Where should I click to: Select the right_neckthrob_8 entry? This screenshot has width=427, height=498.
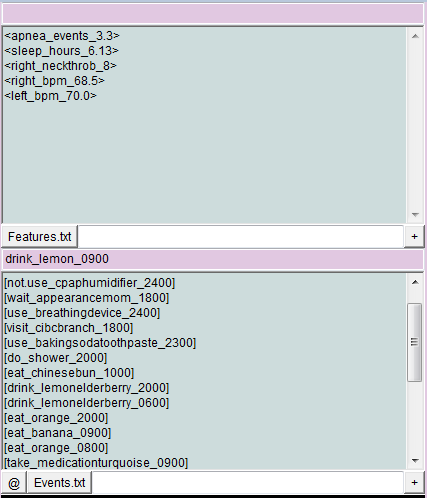[x=61, y=66]
